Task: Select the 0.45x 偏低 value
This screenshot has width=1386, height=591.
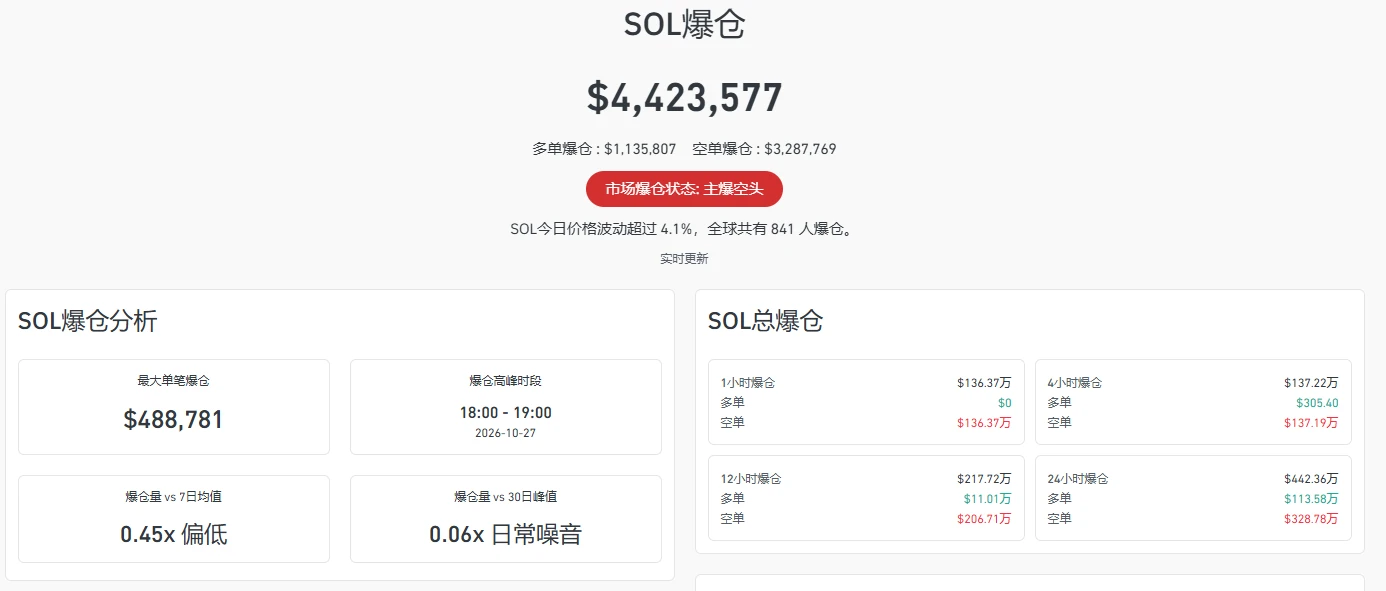Action: coord(174,534)
